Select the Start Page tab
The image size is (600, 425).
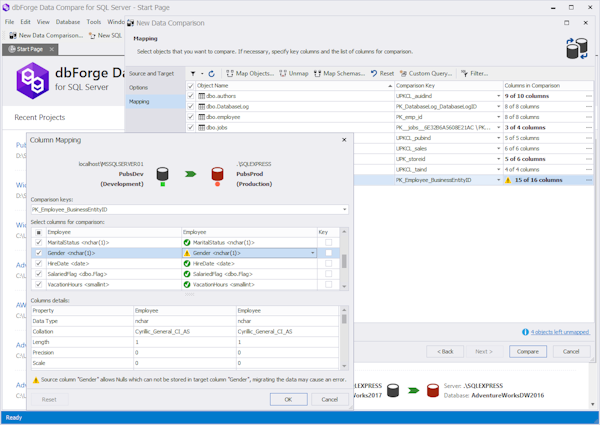coord(30,49)
